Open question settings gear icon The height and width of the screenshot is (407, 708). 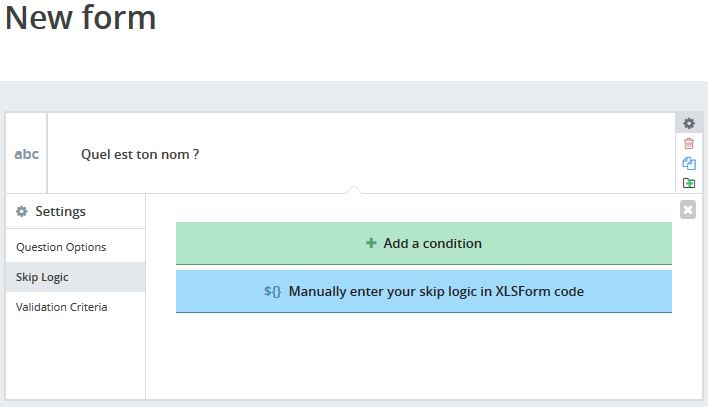coord(689,123)
